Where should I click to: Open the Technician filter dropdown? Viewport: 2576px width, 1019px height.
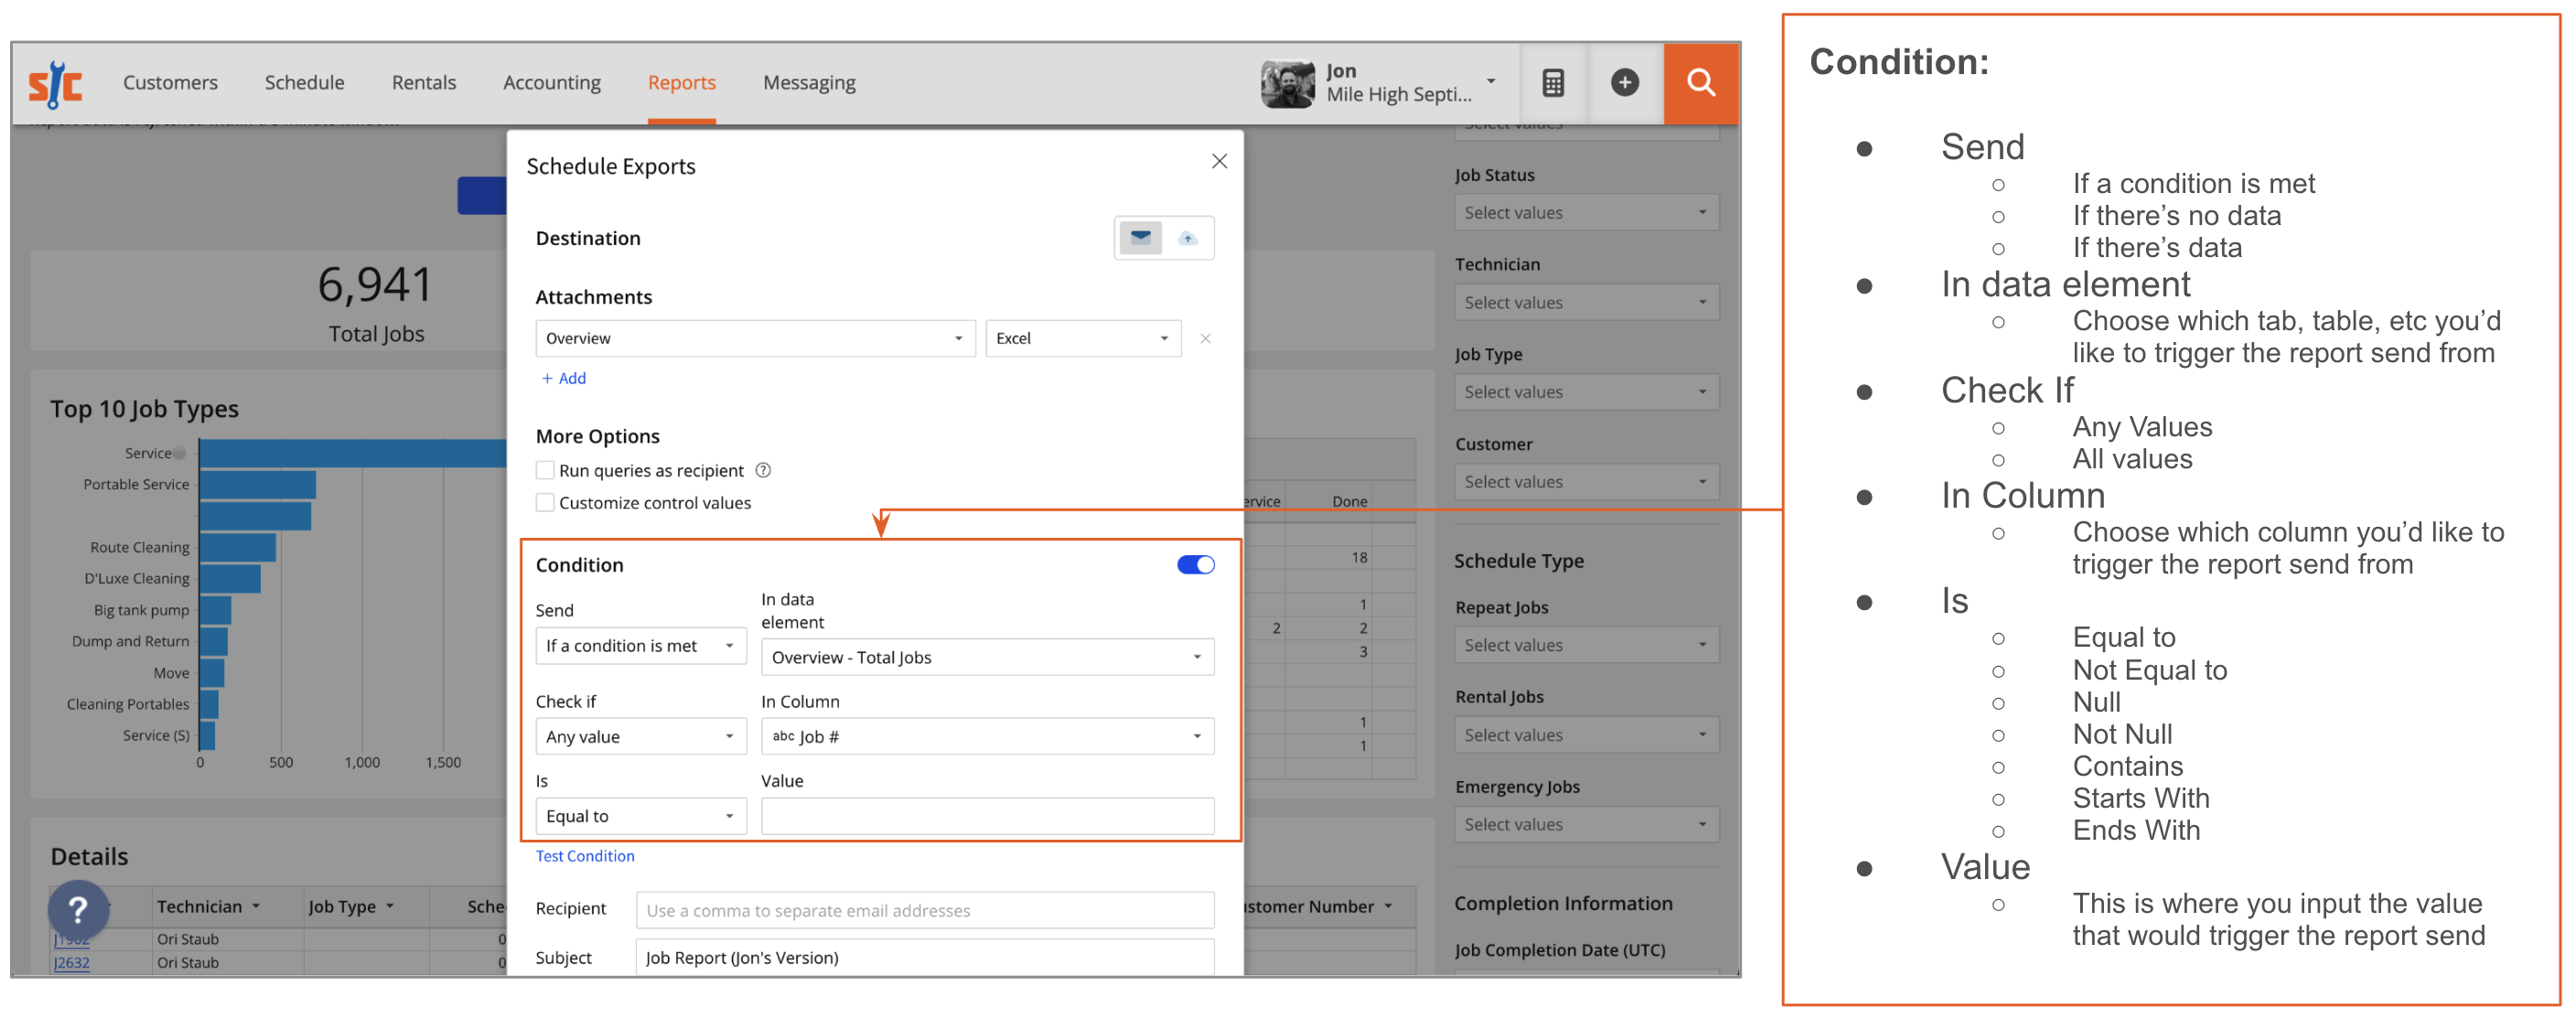coord(1586,303)
